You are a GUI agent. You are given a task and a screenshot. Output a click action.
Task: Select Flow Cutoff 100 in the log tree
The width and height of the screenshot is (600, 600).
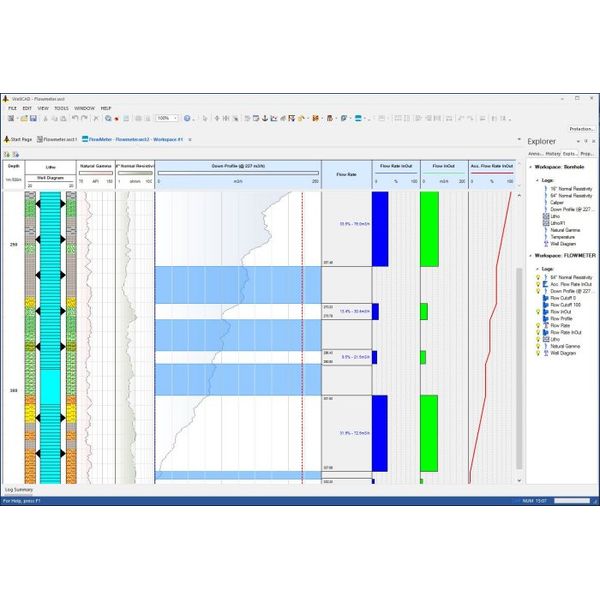click(x=565, y=304)
